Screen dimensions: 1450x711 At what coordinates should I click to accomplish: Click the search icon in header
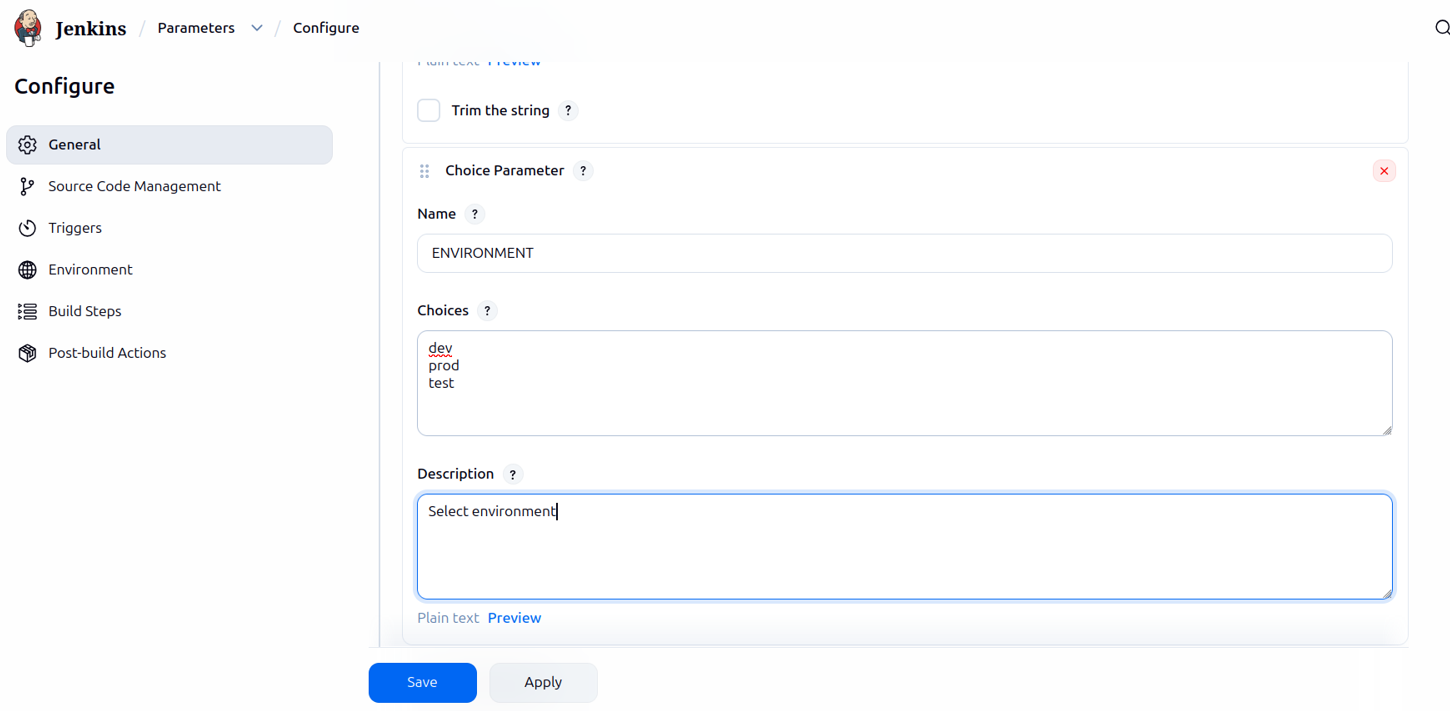[x=1441, y=27]
